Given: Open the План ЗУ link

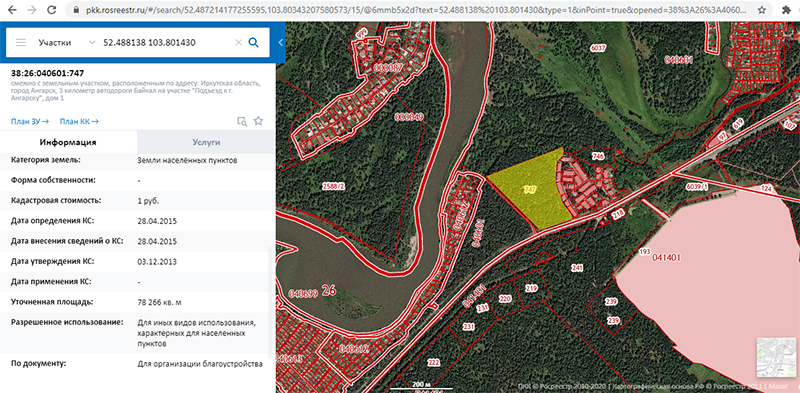Looking at the screenshot, I should [x=30, y=121].
